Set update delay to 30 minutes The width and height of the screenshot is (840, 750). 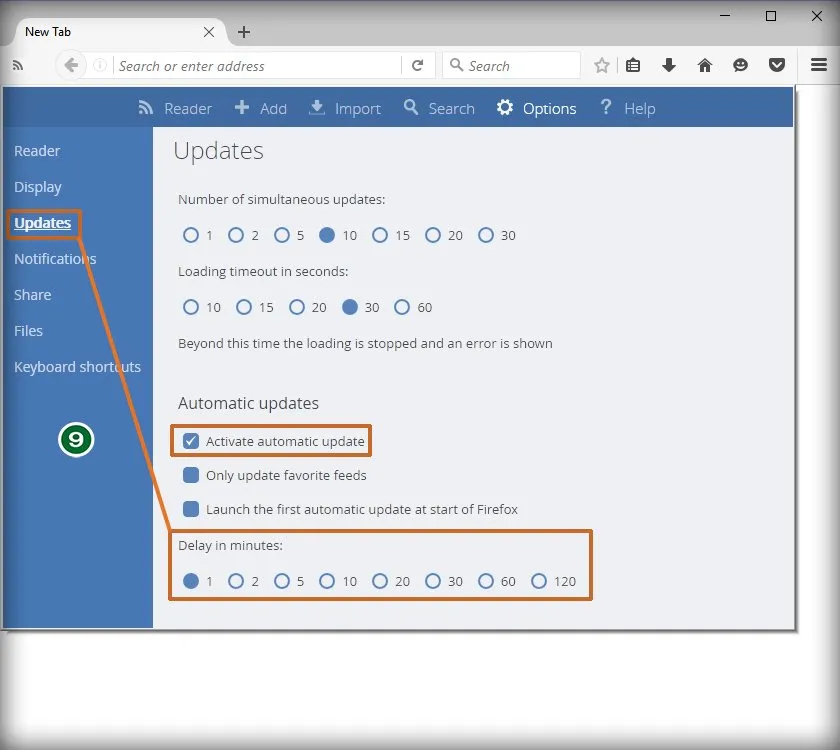433,581
